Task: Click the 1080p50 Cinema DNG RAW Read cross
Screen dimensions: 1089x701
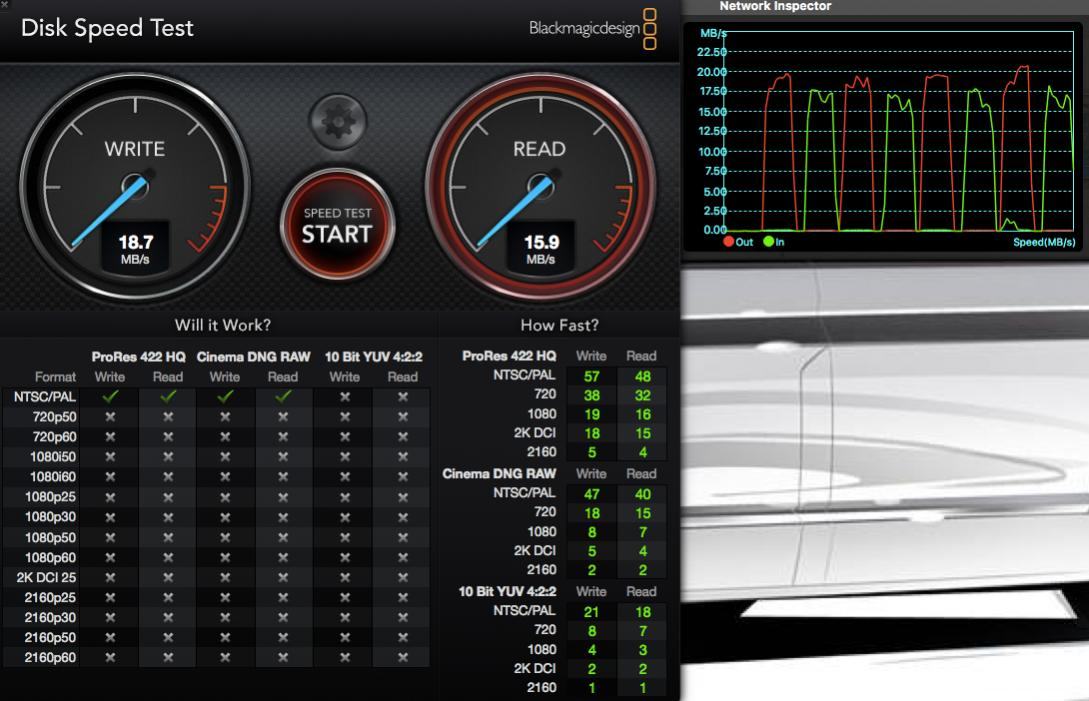Action: [283, 538]
